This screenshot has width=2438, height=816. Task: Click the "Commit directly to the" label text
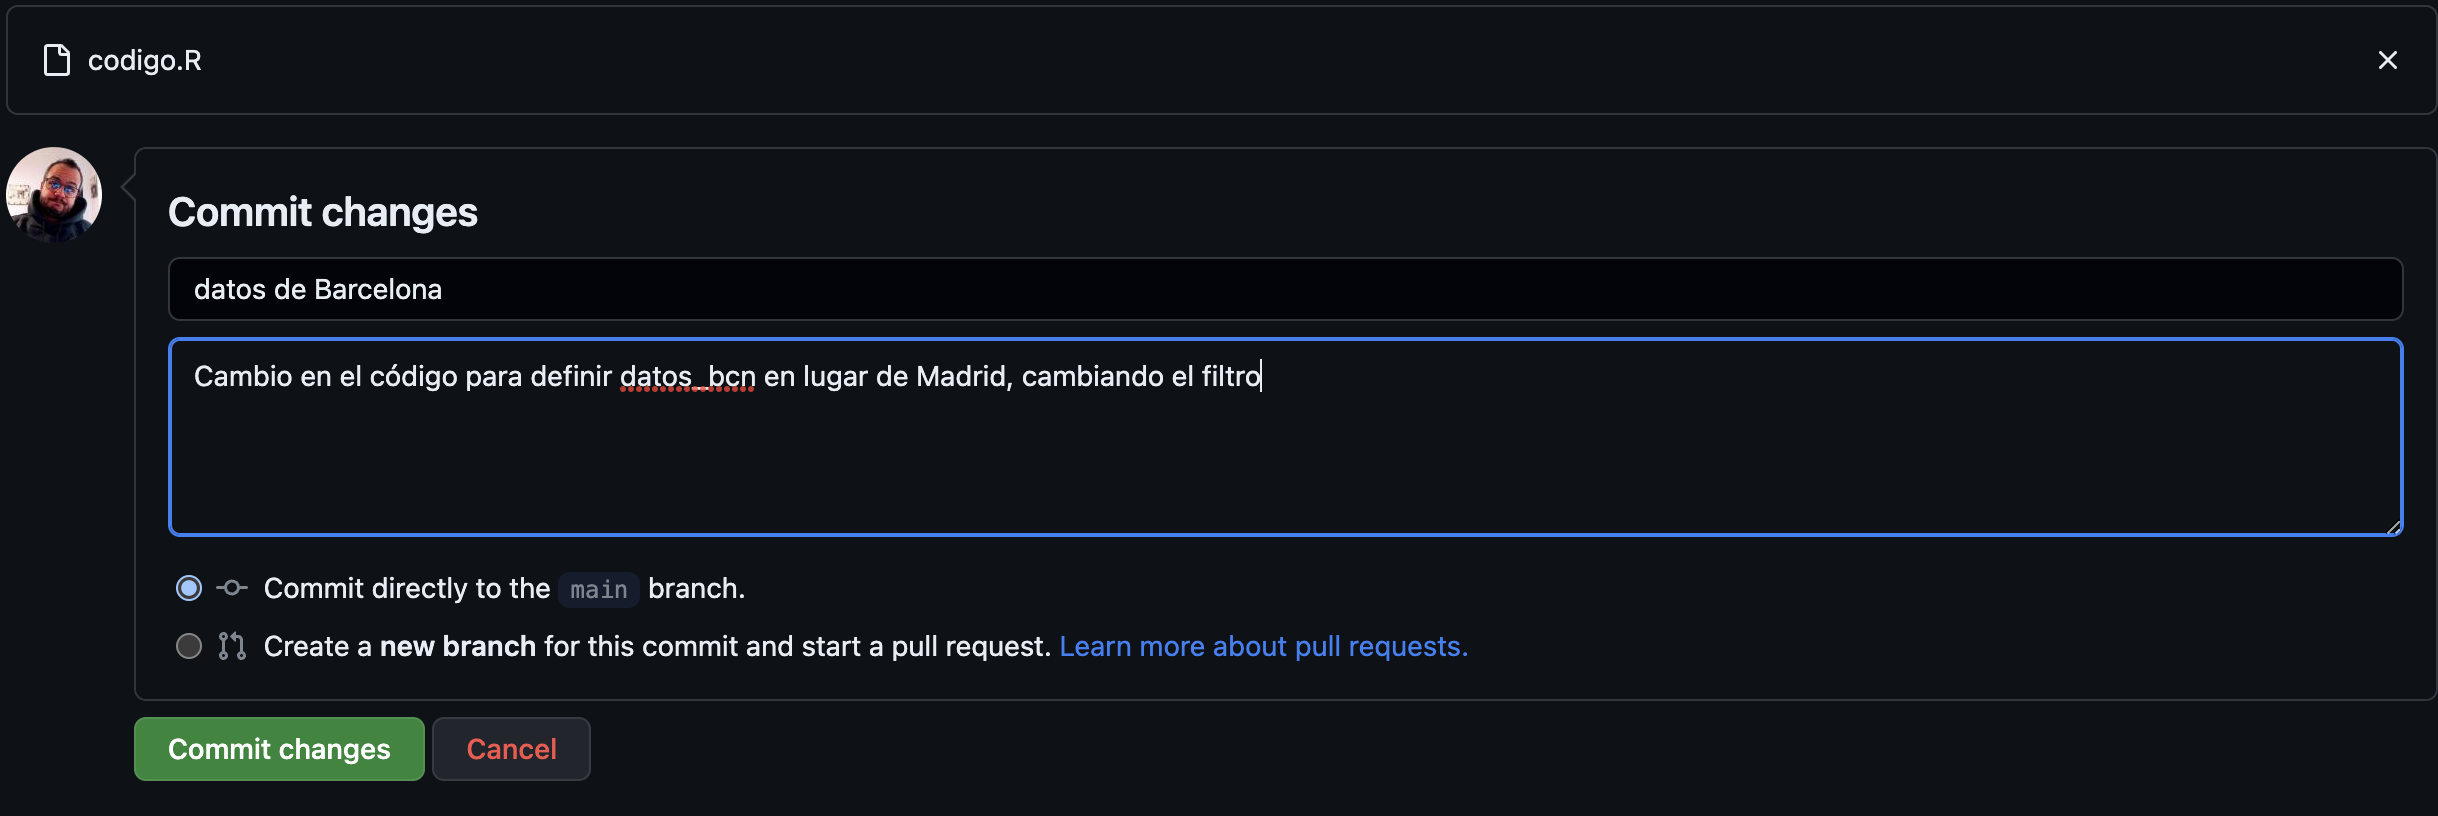(x=407, y=588)
